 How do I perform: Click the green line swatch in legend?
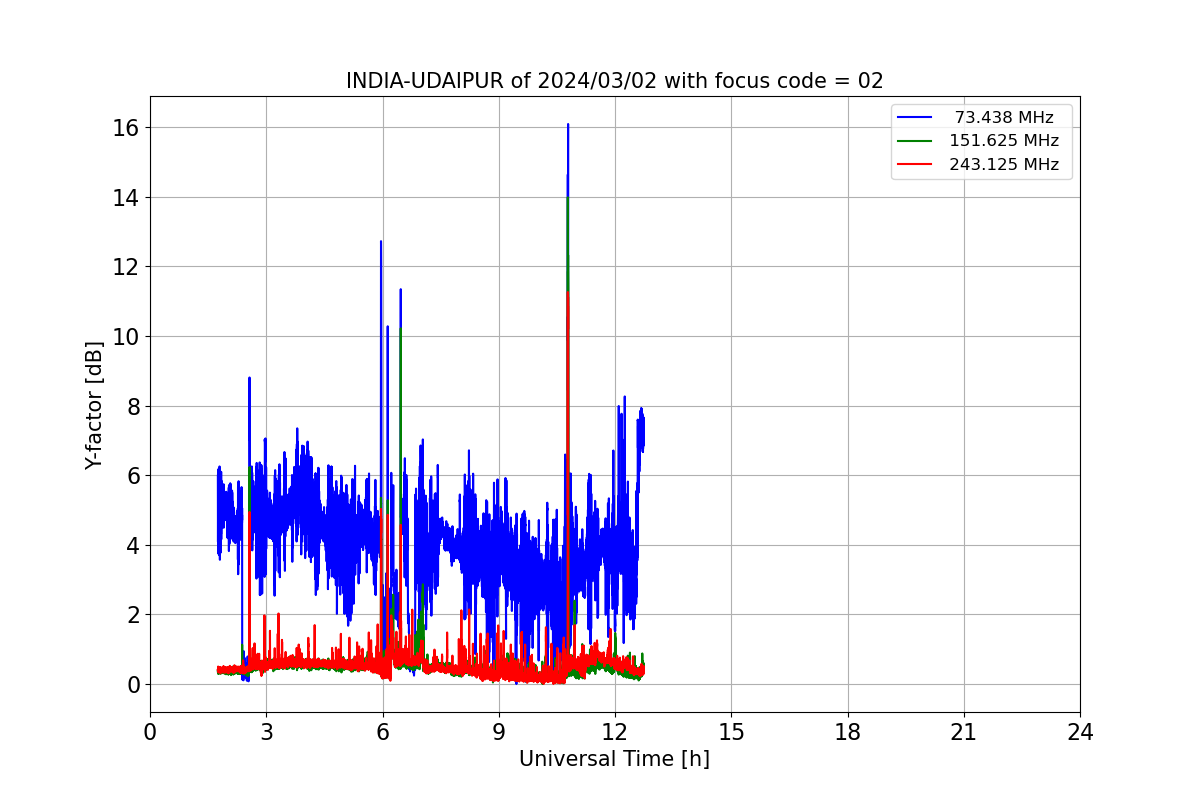click(915, 141)
